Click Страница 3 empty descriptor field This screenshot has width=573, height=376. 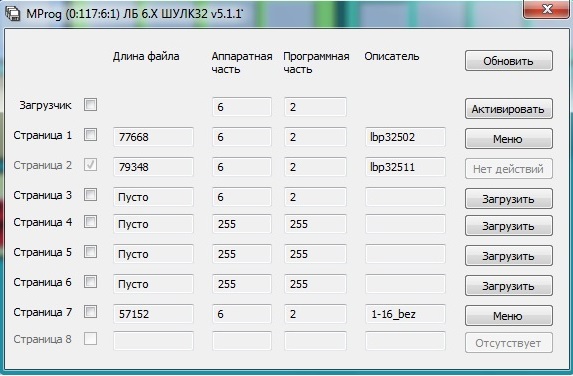point(405,197)
